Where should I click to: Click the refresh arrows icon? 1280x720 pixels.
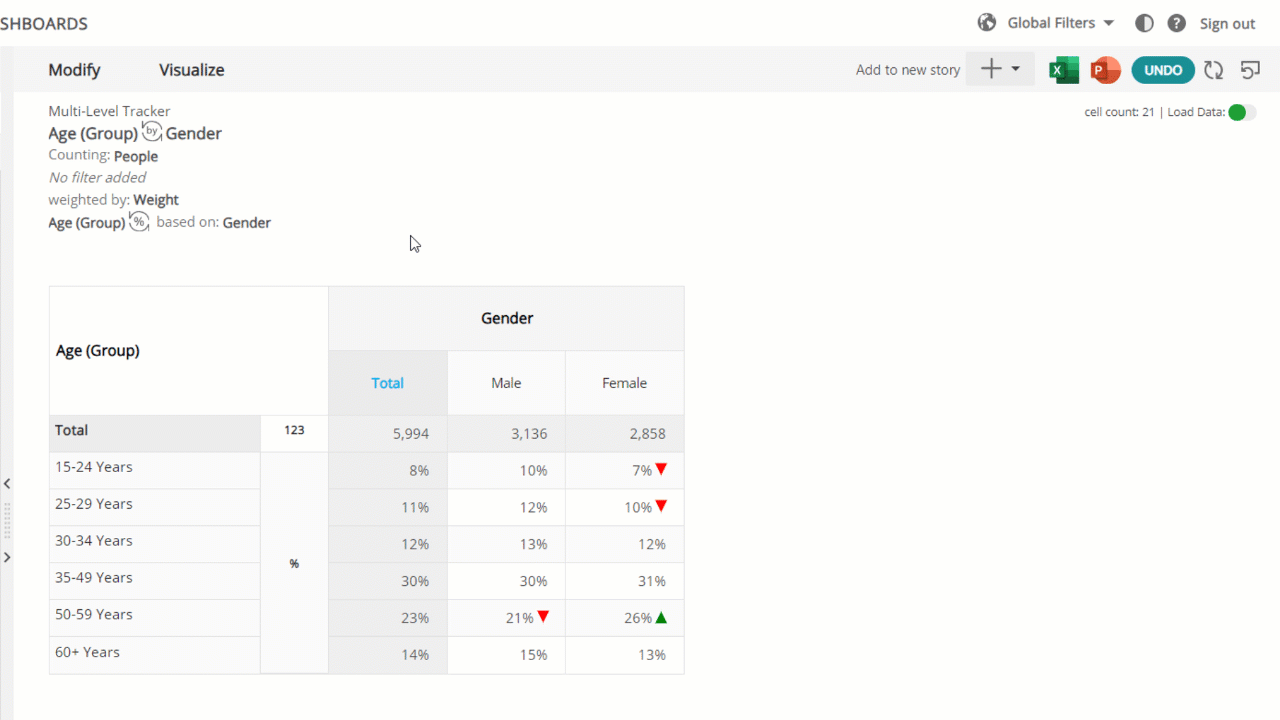[x=1213, y=70]
